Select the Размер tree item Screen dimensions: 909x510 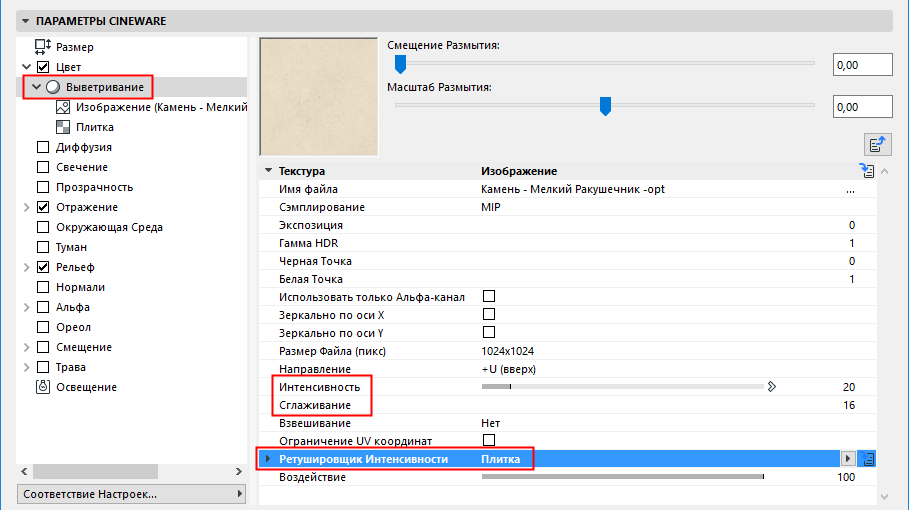tap(75, 47)
